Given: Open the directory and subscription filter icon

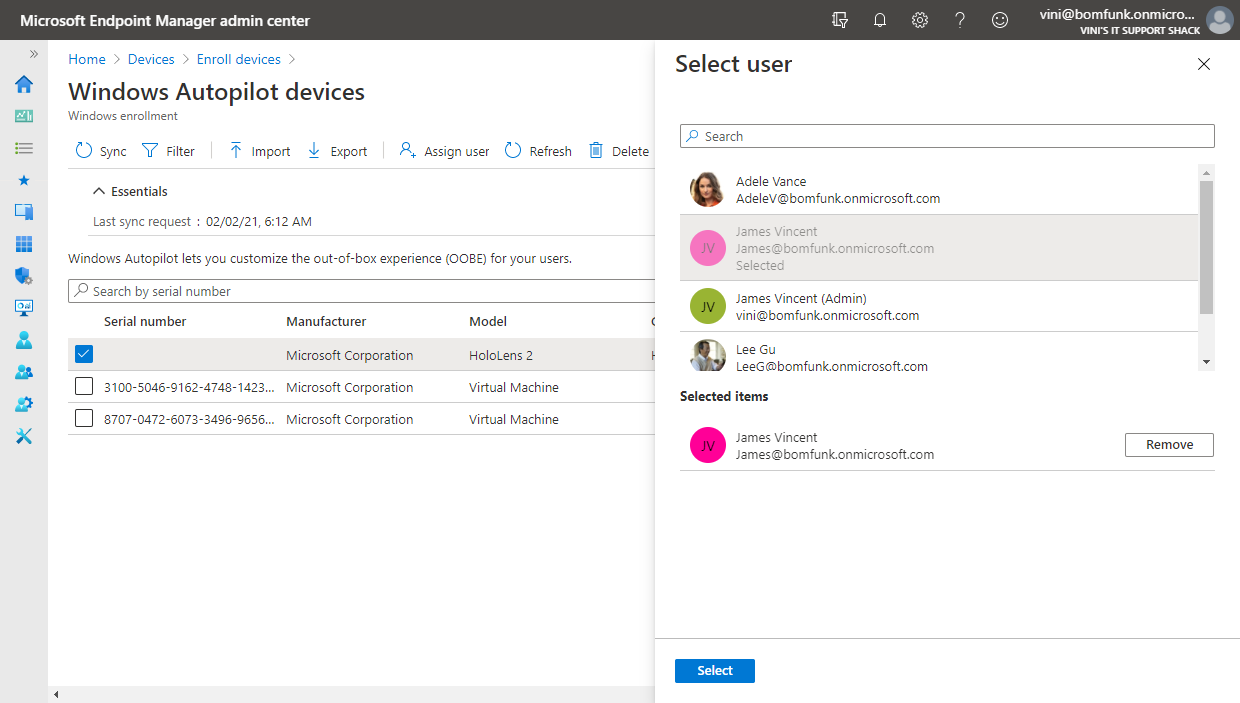Looking at the screenshot, I should point(840,20).
